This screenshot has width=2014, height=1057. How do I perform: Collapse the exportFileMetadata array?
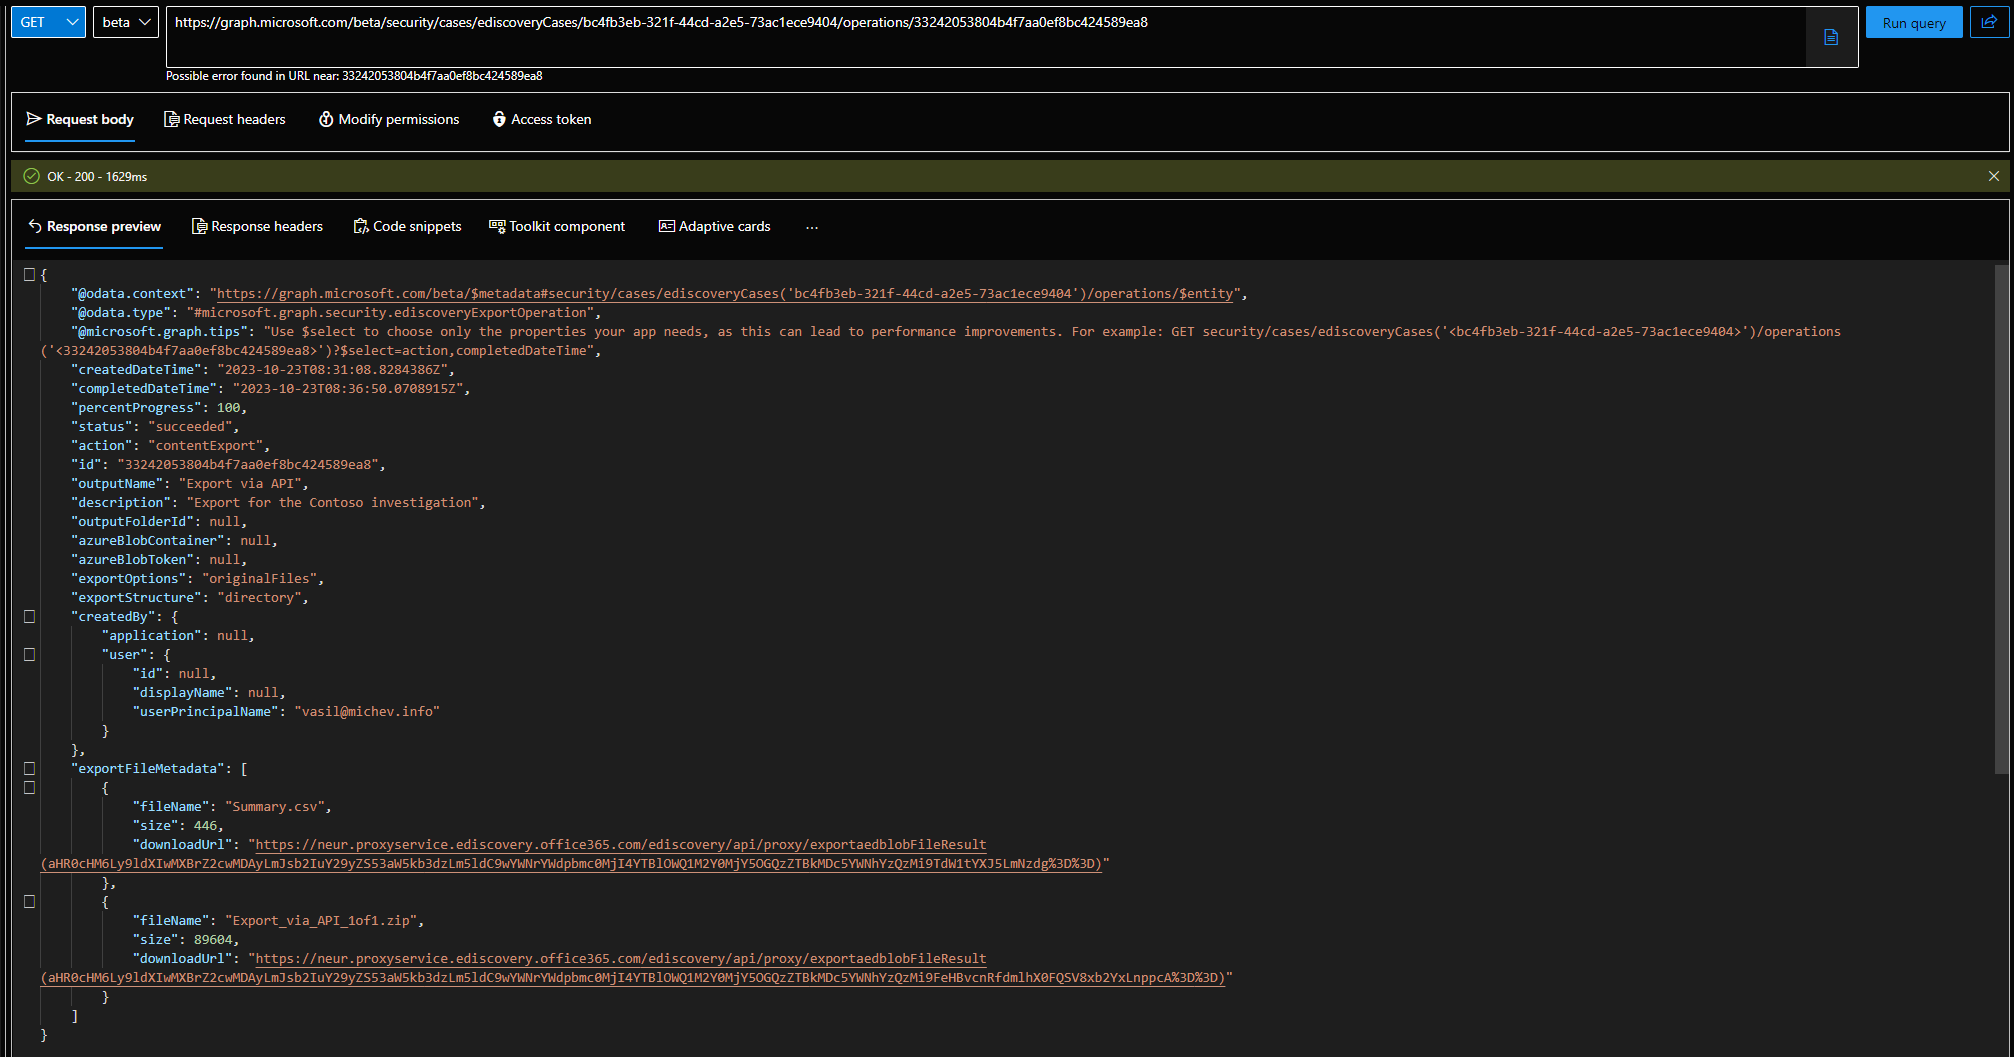tap(29, 769)
